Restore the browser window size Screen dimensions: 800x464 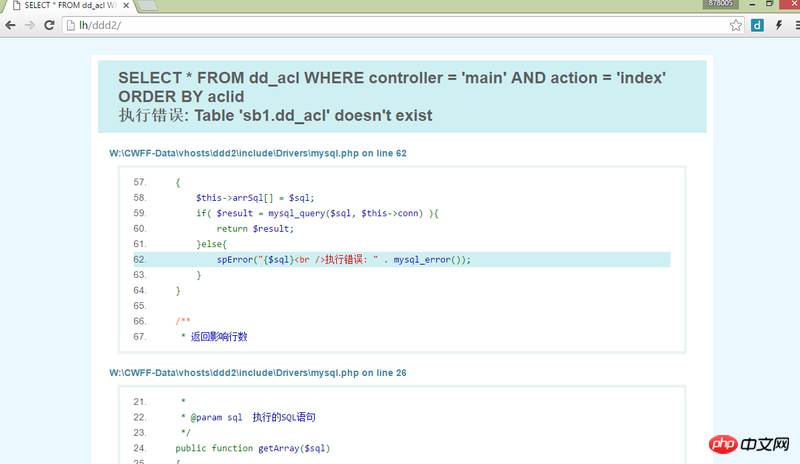tap(769, 4)
